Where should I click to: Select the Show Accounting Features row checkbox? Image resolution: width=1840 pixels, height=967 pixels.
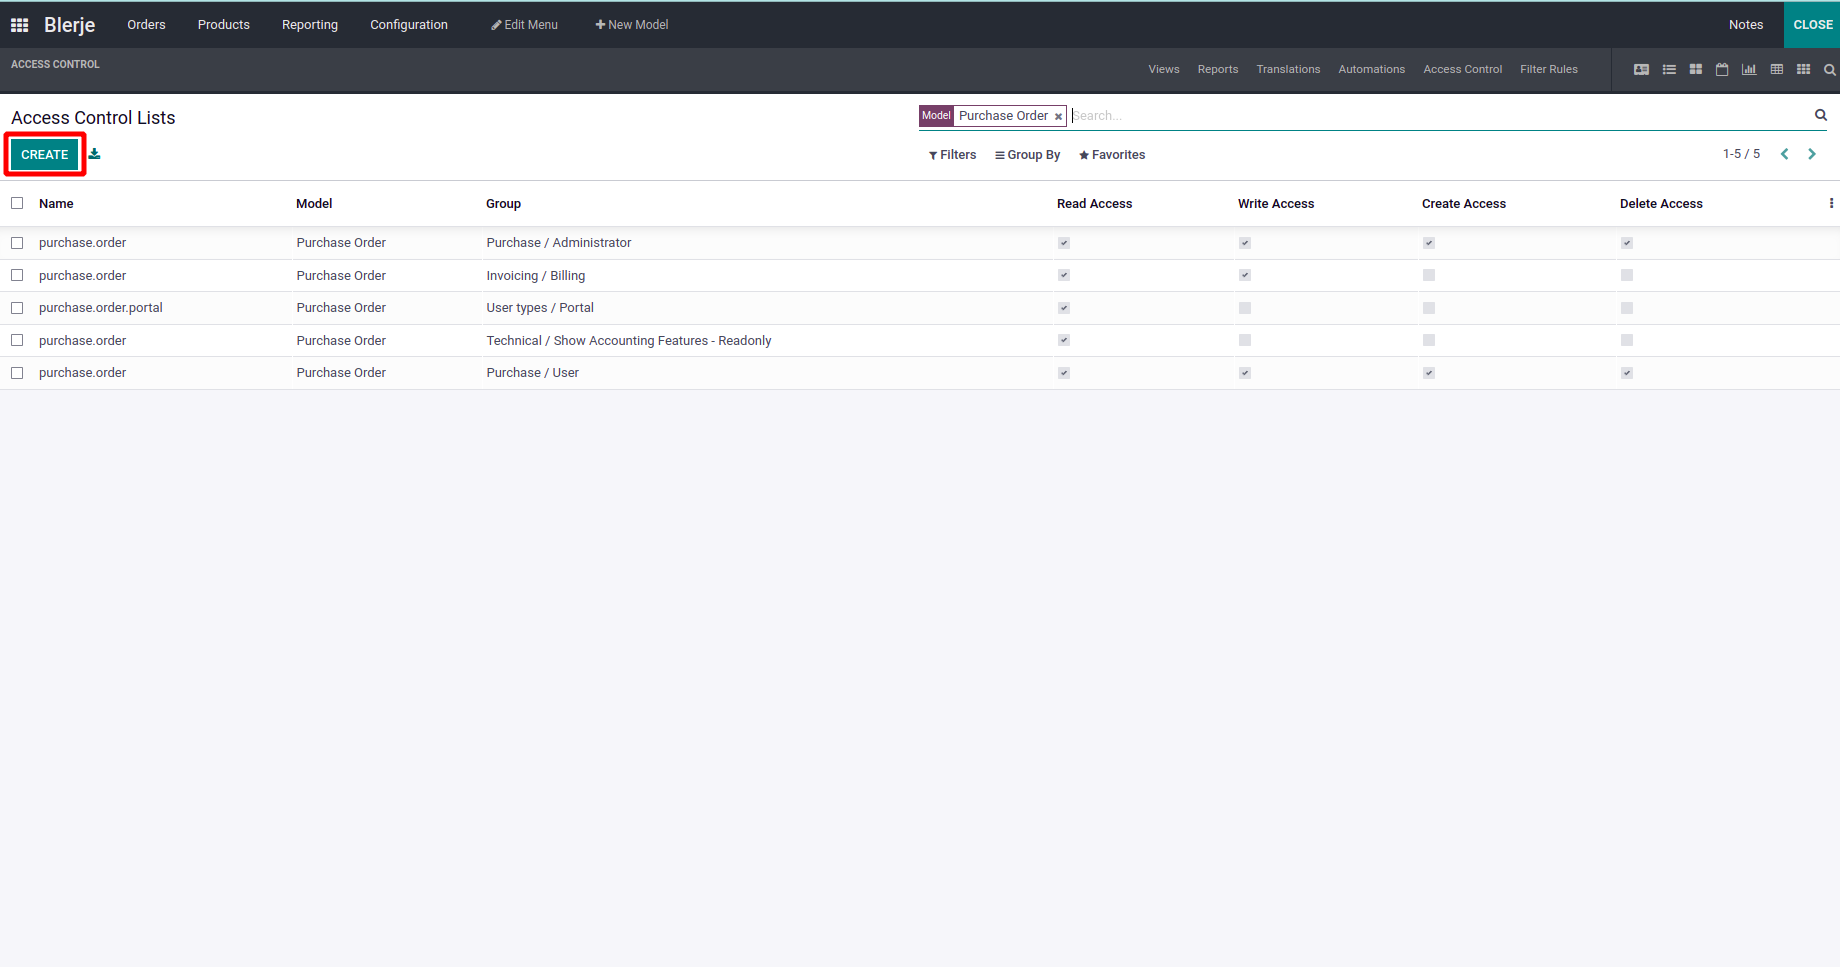(17, 340)
